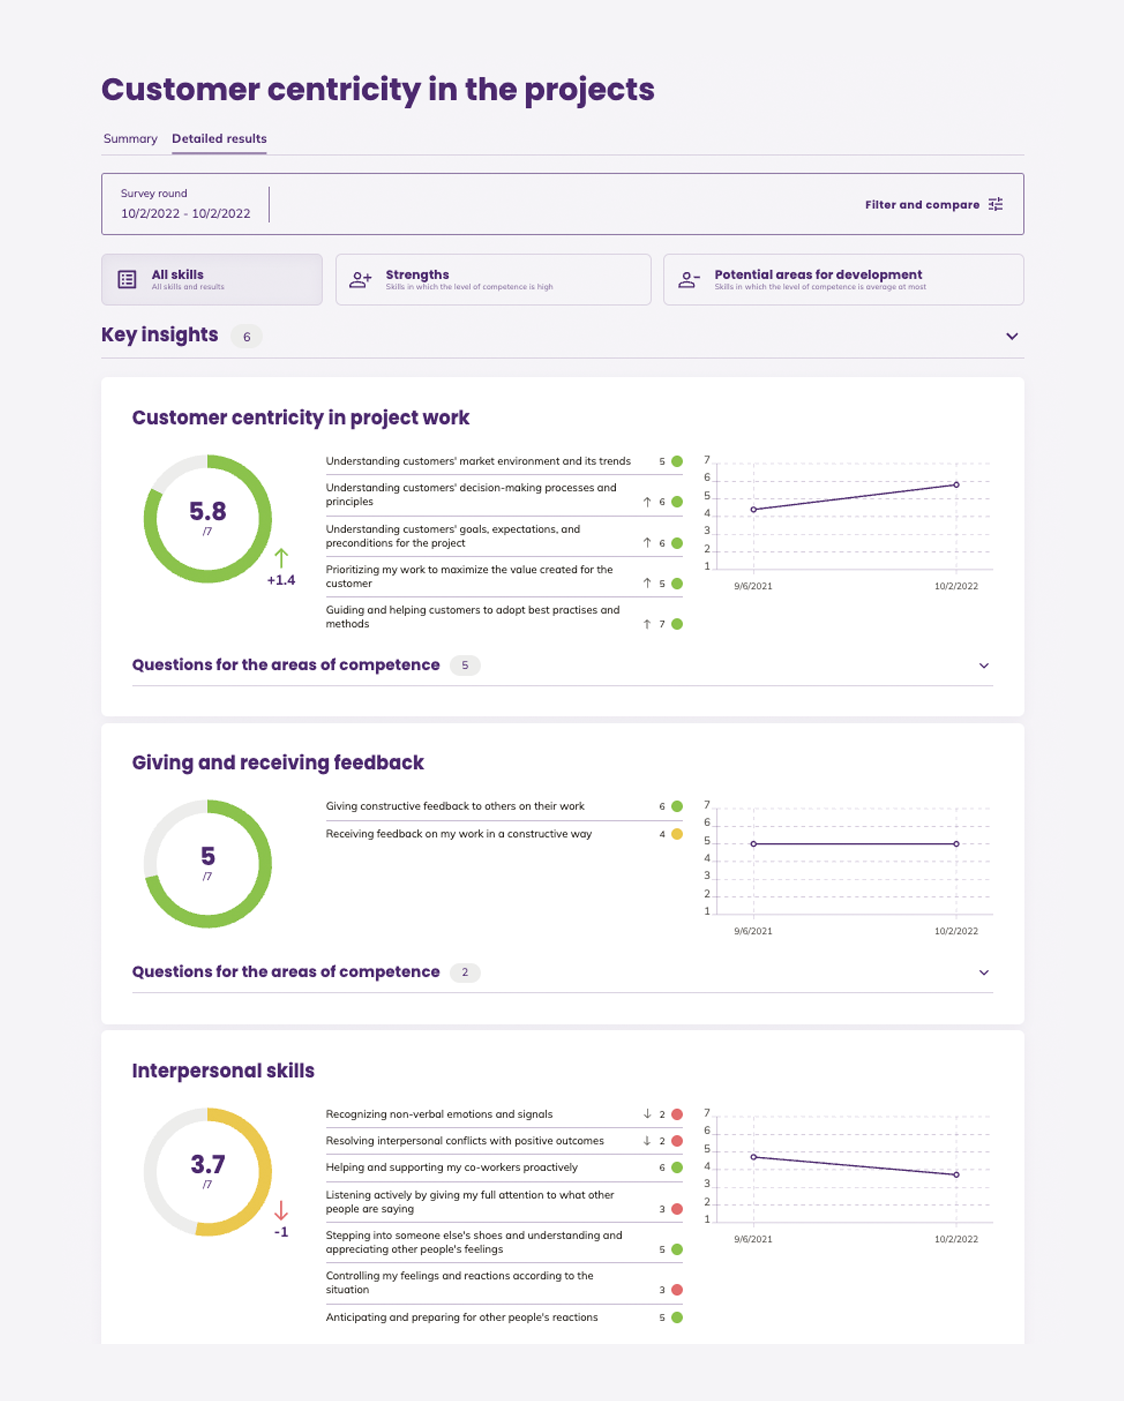This screenshot has width=1124, height=1401.
Task: Click 'Giving constructive feedback to others' row text
Action: 455,806
